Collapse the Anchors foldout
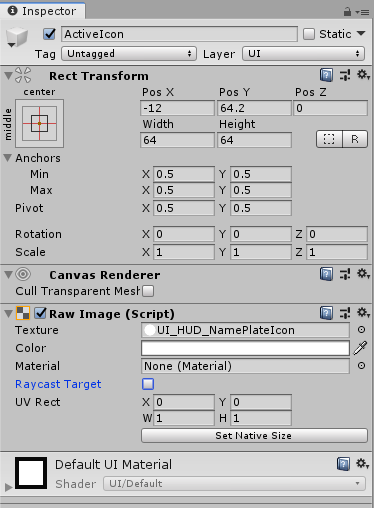 pos(8,158)
